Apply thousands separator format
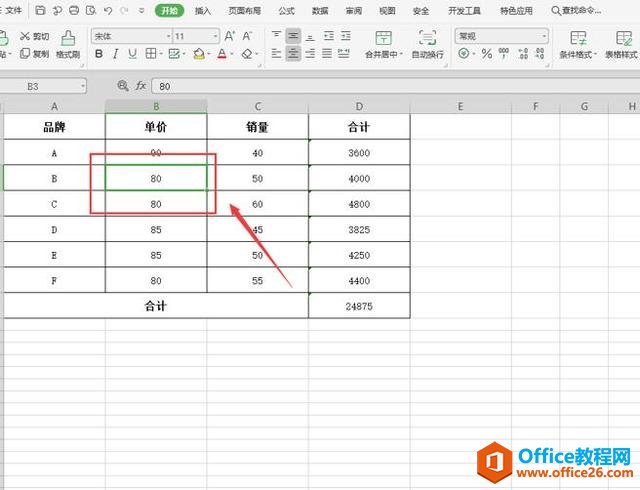Viewport: 640px width, 490px height. (x=504, y=53)
